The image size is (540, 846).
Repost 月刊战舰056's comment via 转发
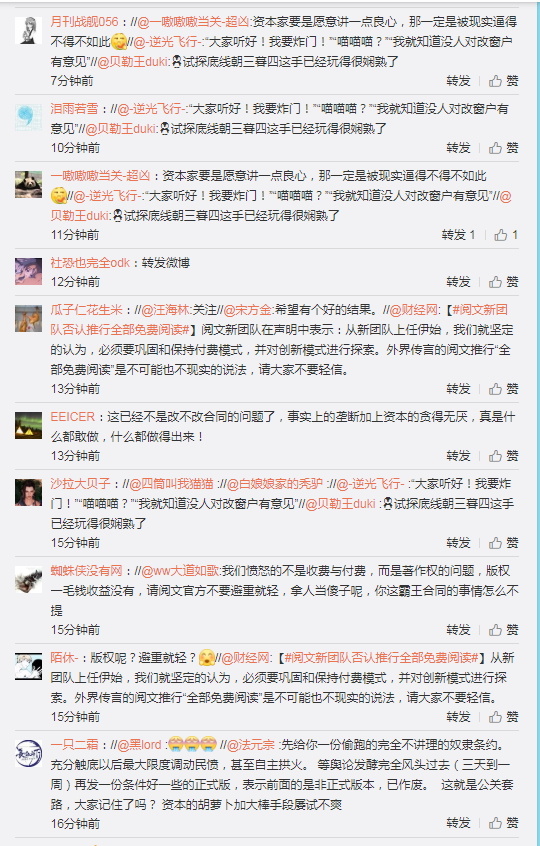(459, 81)
